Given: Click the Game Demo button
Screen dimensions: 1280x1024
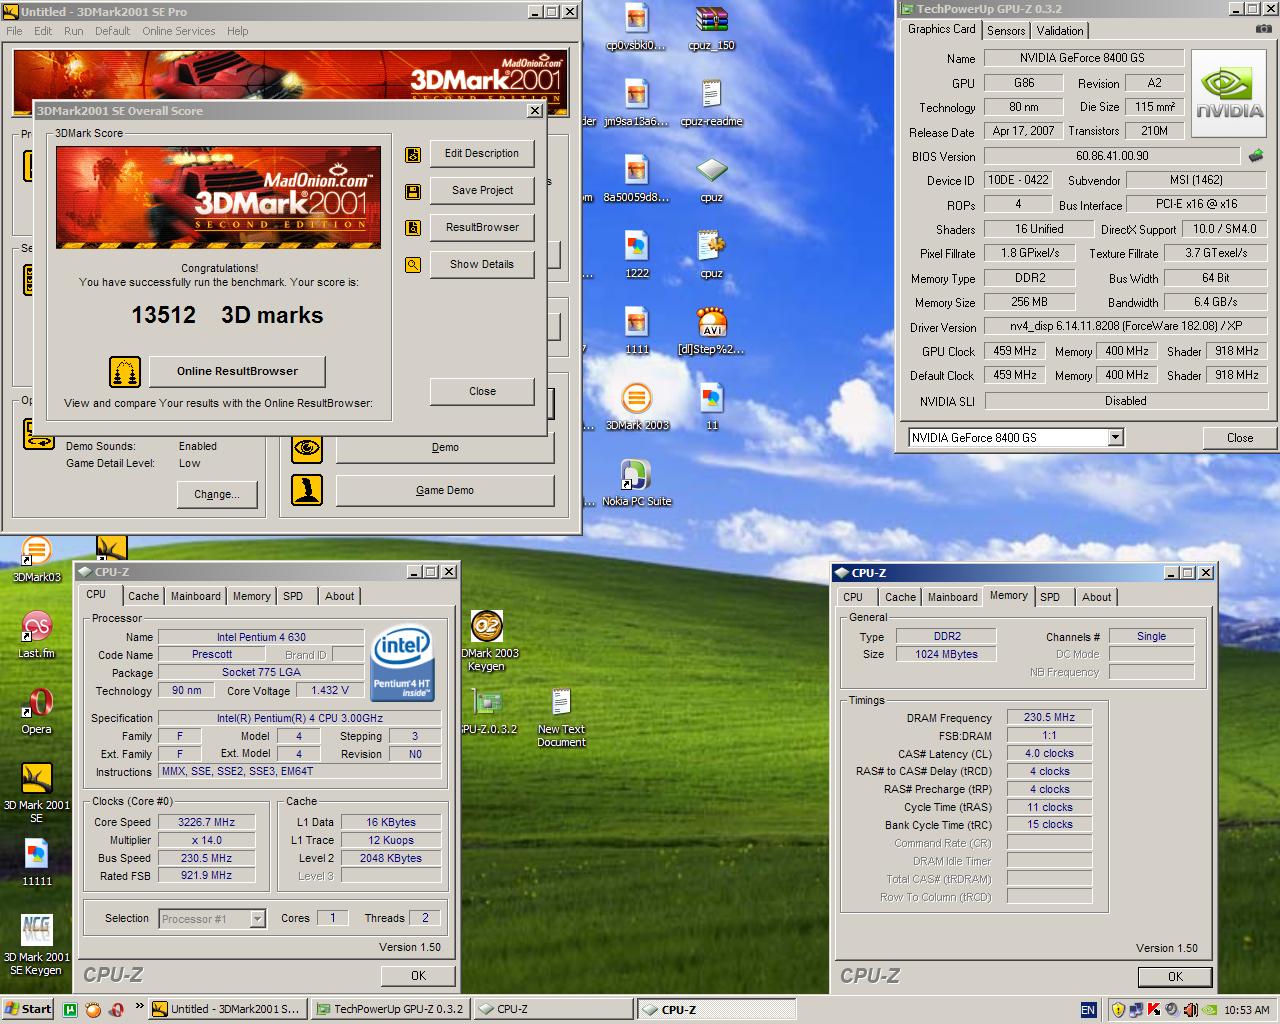Looking at the screenshot, I should pyautogui.click(x=445, y=491).
